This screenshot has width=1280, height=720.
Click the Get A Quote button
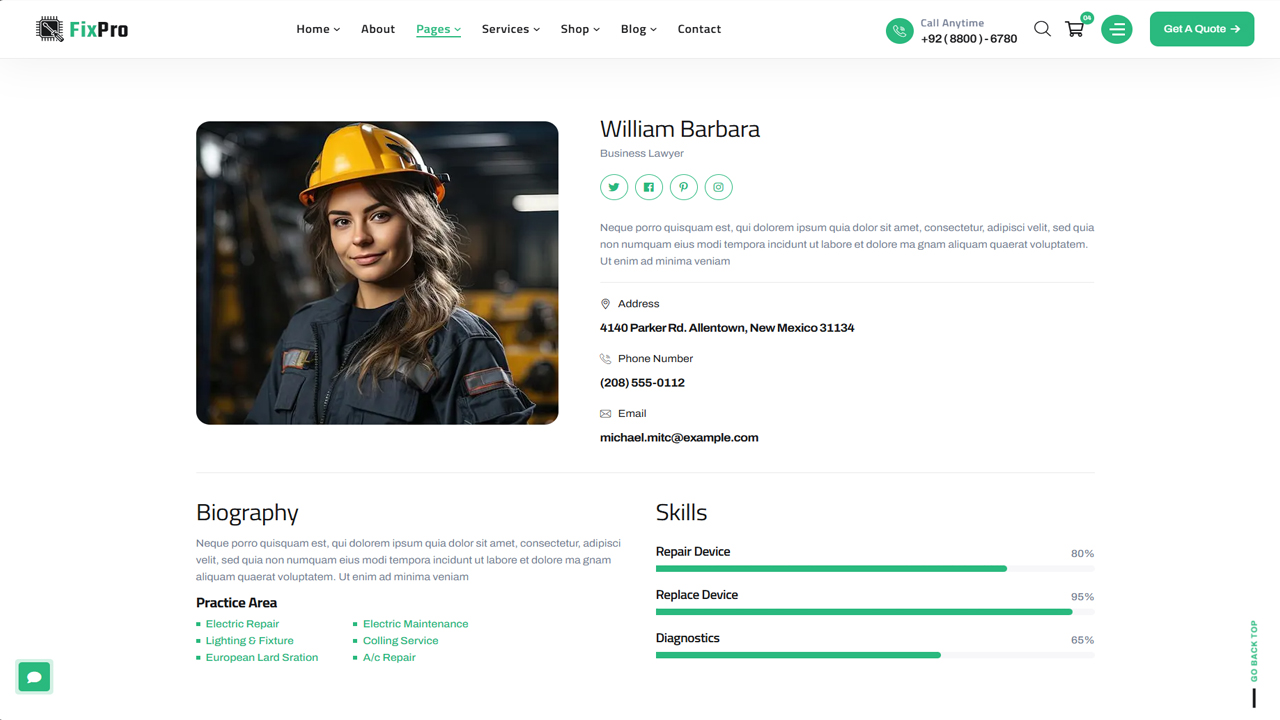tap(1202, 29)
